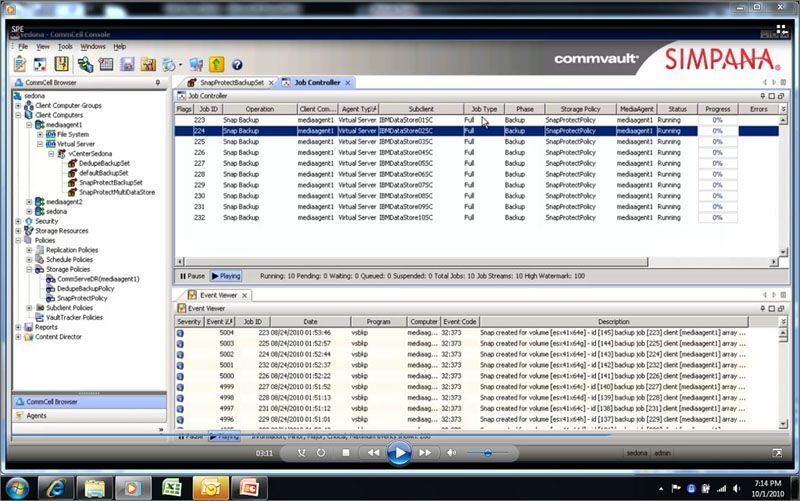800x501 pixels.
Task: Select SnapProtectPolicy under Storage Policies
Action: pyautogui.click(x=82, y=298)
